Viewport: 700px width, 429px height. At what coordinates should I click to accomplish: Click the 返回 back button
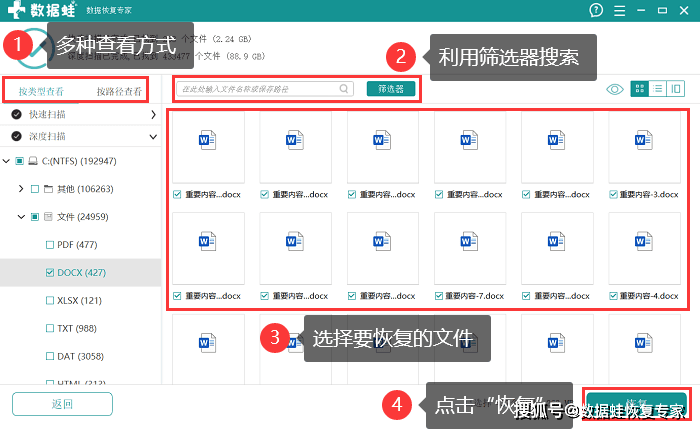pos(62,404)
